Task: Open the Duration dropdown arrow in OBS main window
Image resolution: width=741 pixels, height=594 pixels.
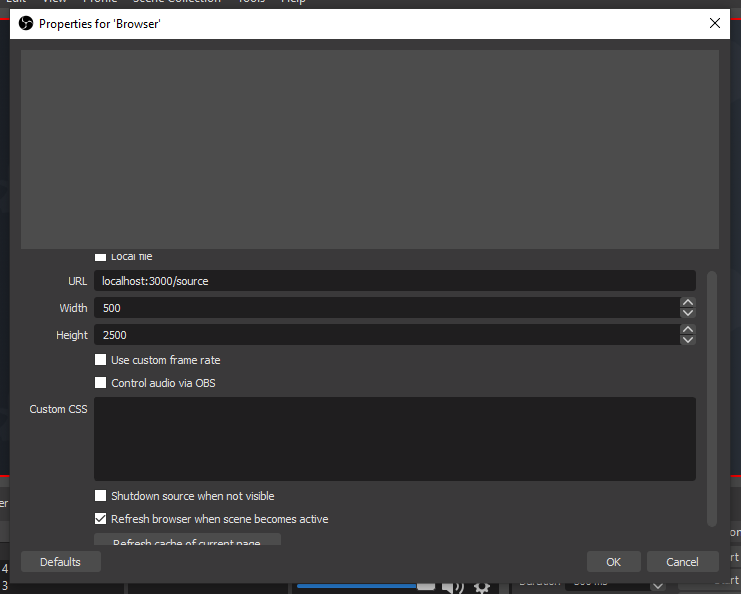Action: pos(657,585)
